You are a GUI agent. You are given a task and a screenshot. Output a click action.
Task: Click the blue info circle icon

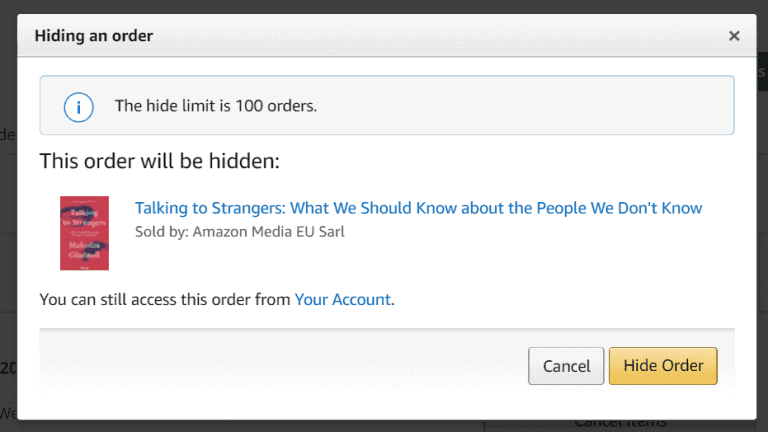(78, 105)
